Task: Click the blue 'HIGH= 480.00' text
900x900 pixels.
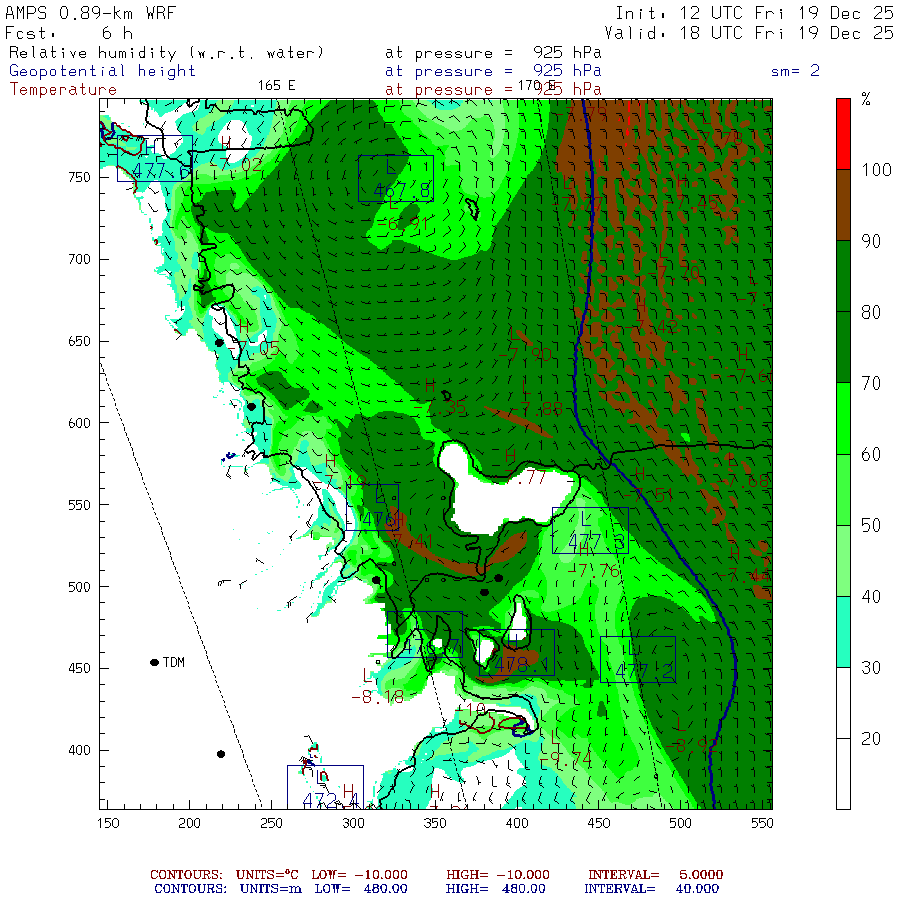Action: (x=496, y=889)
